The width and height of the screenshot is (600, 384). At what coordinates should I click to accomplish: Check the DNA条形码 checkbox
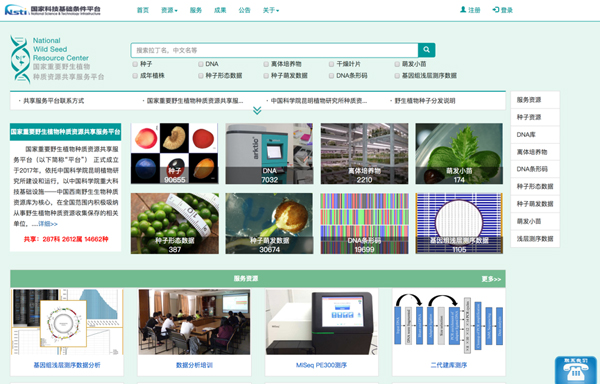331,76
